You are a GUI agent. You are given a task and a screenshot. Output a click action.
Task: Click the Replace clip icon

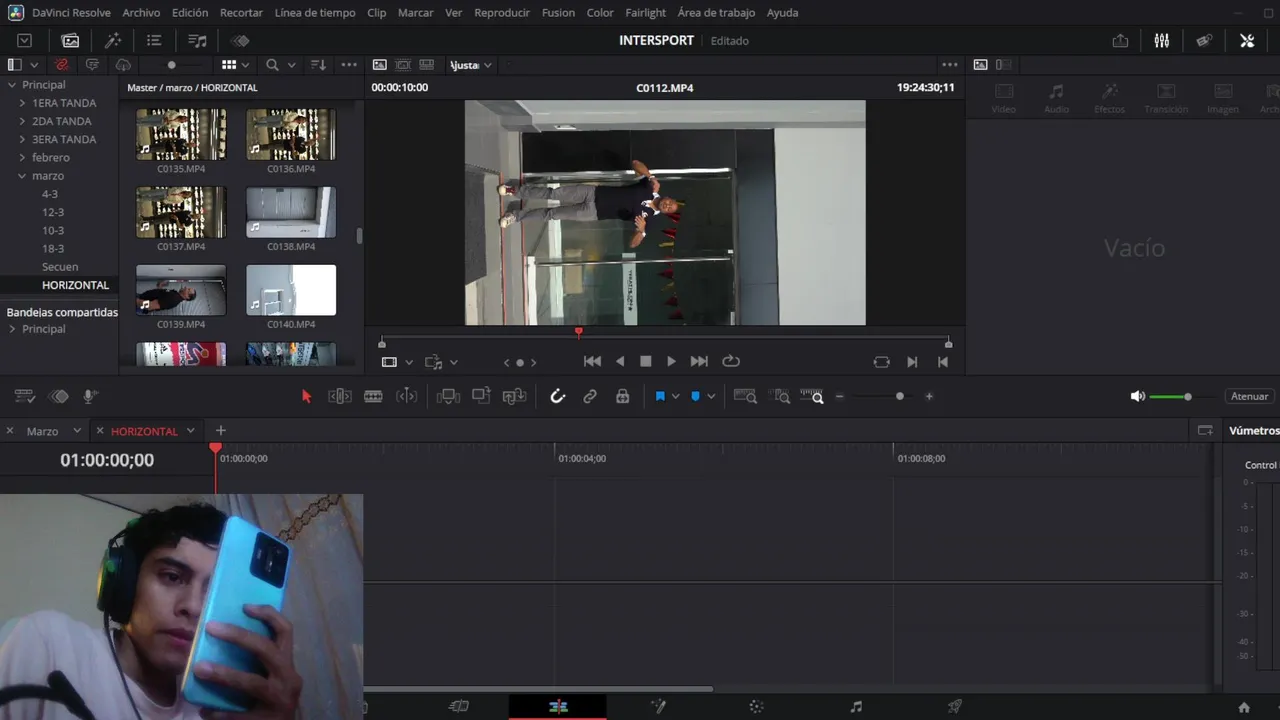[x=515, y=396]
